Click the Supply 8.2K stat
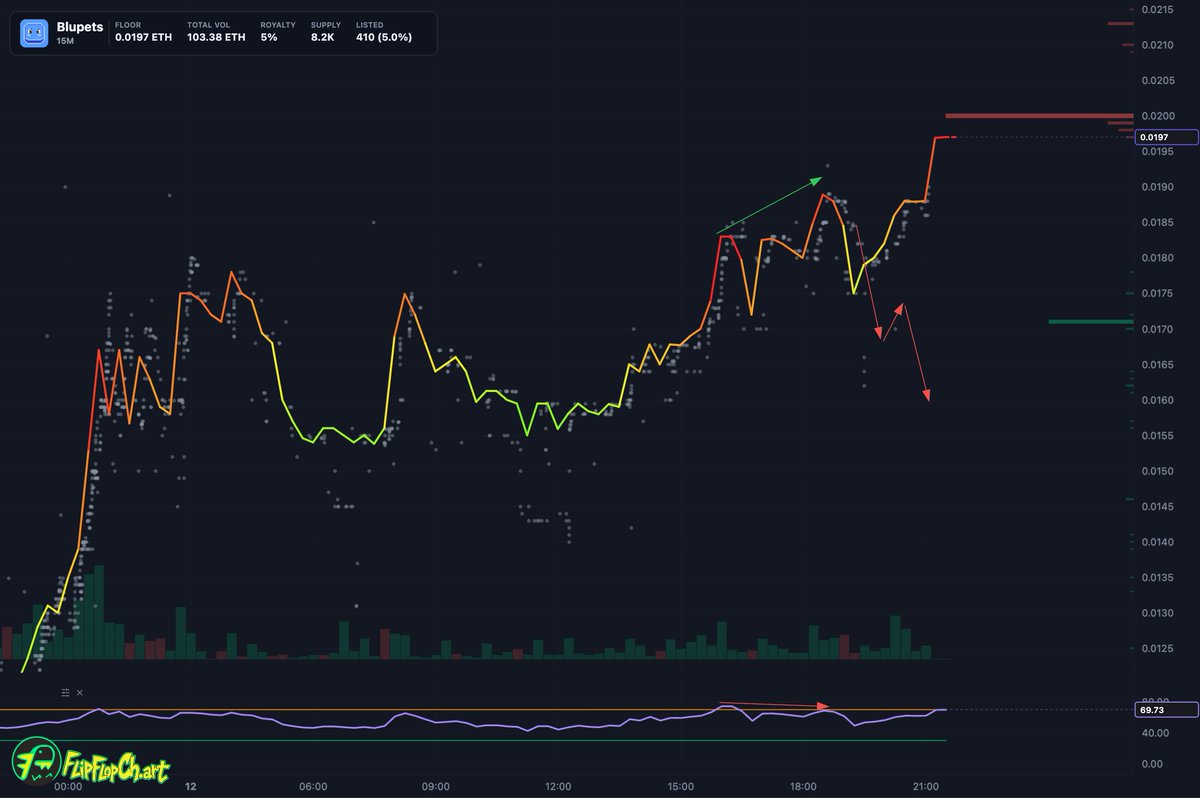1200x798 pixels. [x=326, y=32]
